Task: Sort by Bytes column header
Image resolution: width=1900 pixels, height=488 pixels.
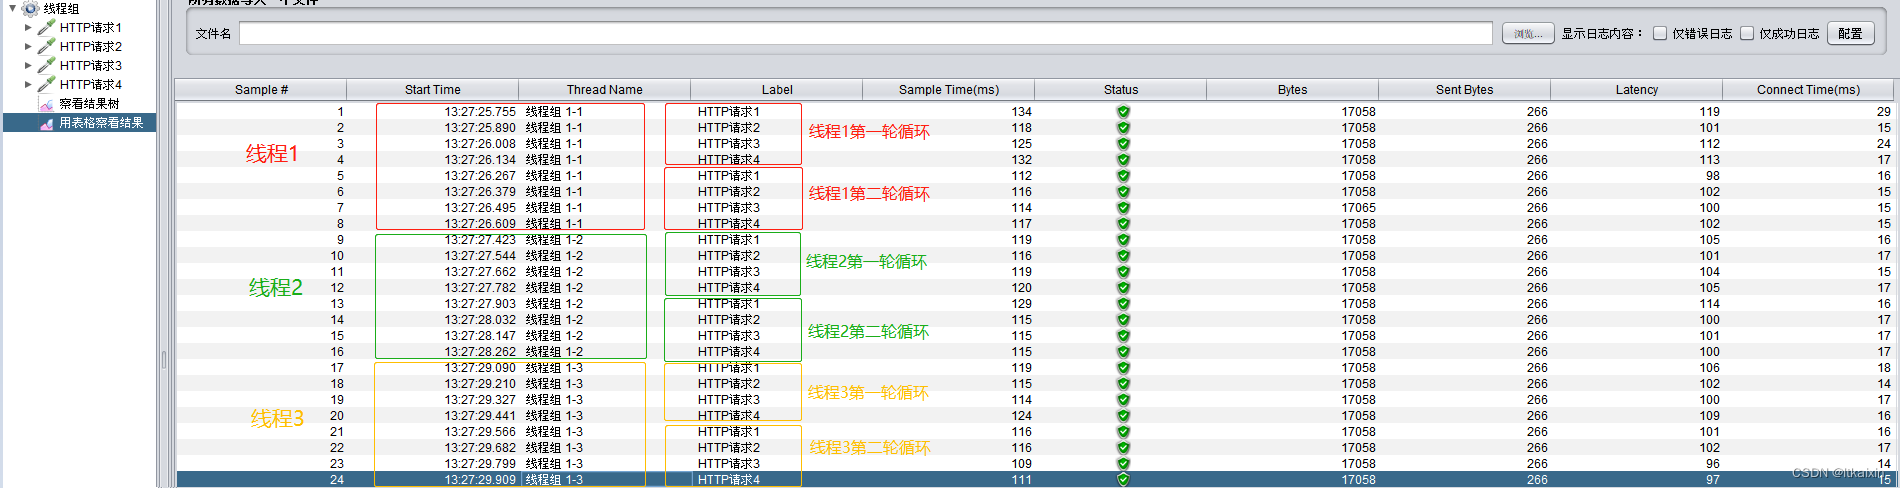Action: (1293, 90)
